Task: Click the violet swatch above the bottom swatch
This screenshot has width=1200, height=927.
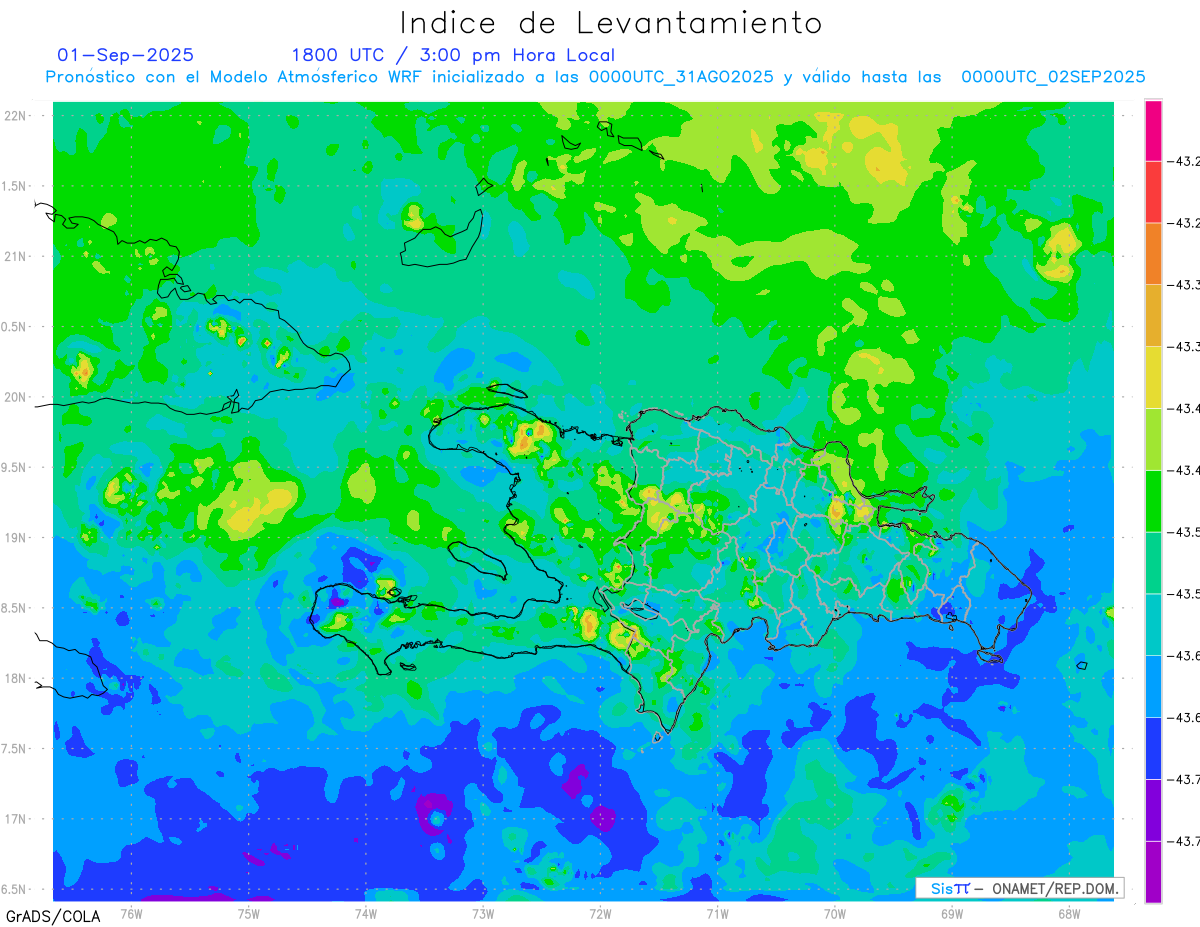Action: [x=1153, y=810]
